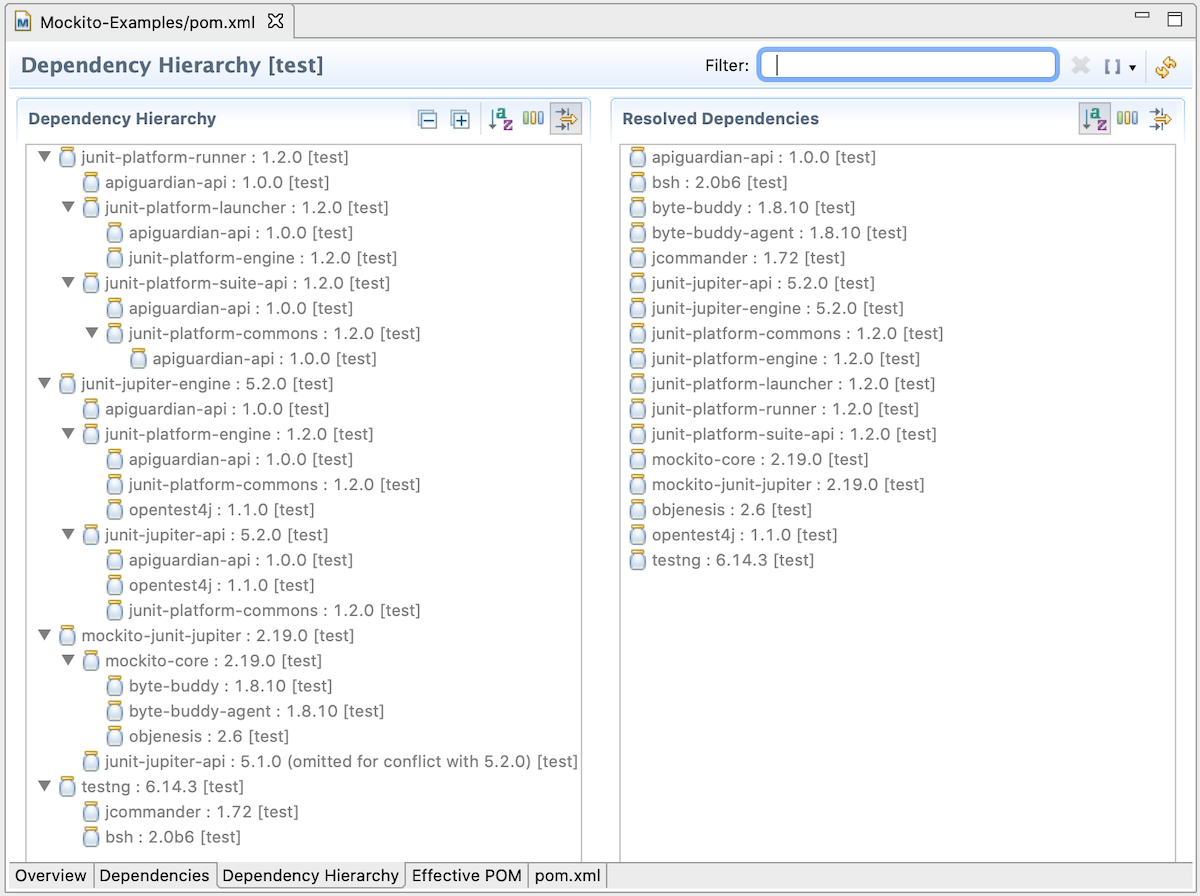Click jar icon of byte-buddy in Resolved Dependencies

638,207
